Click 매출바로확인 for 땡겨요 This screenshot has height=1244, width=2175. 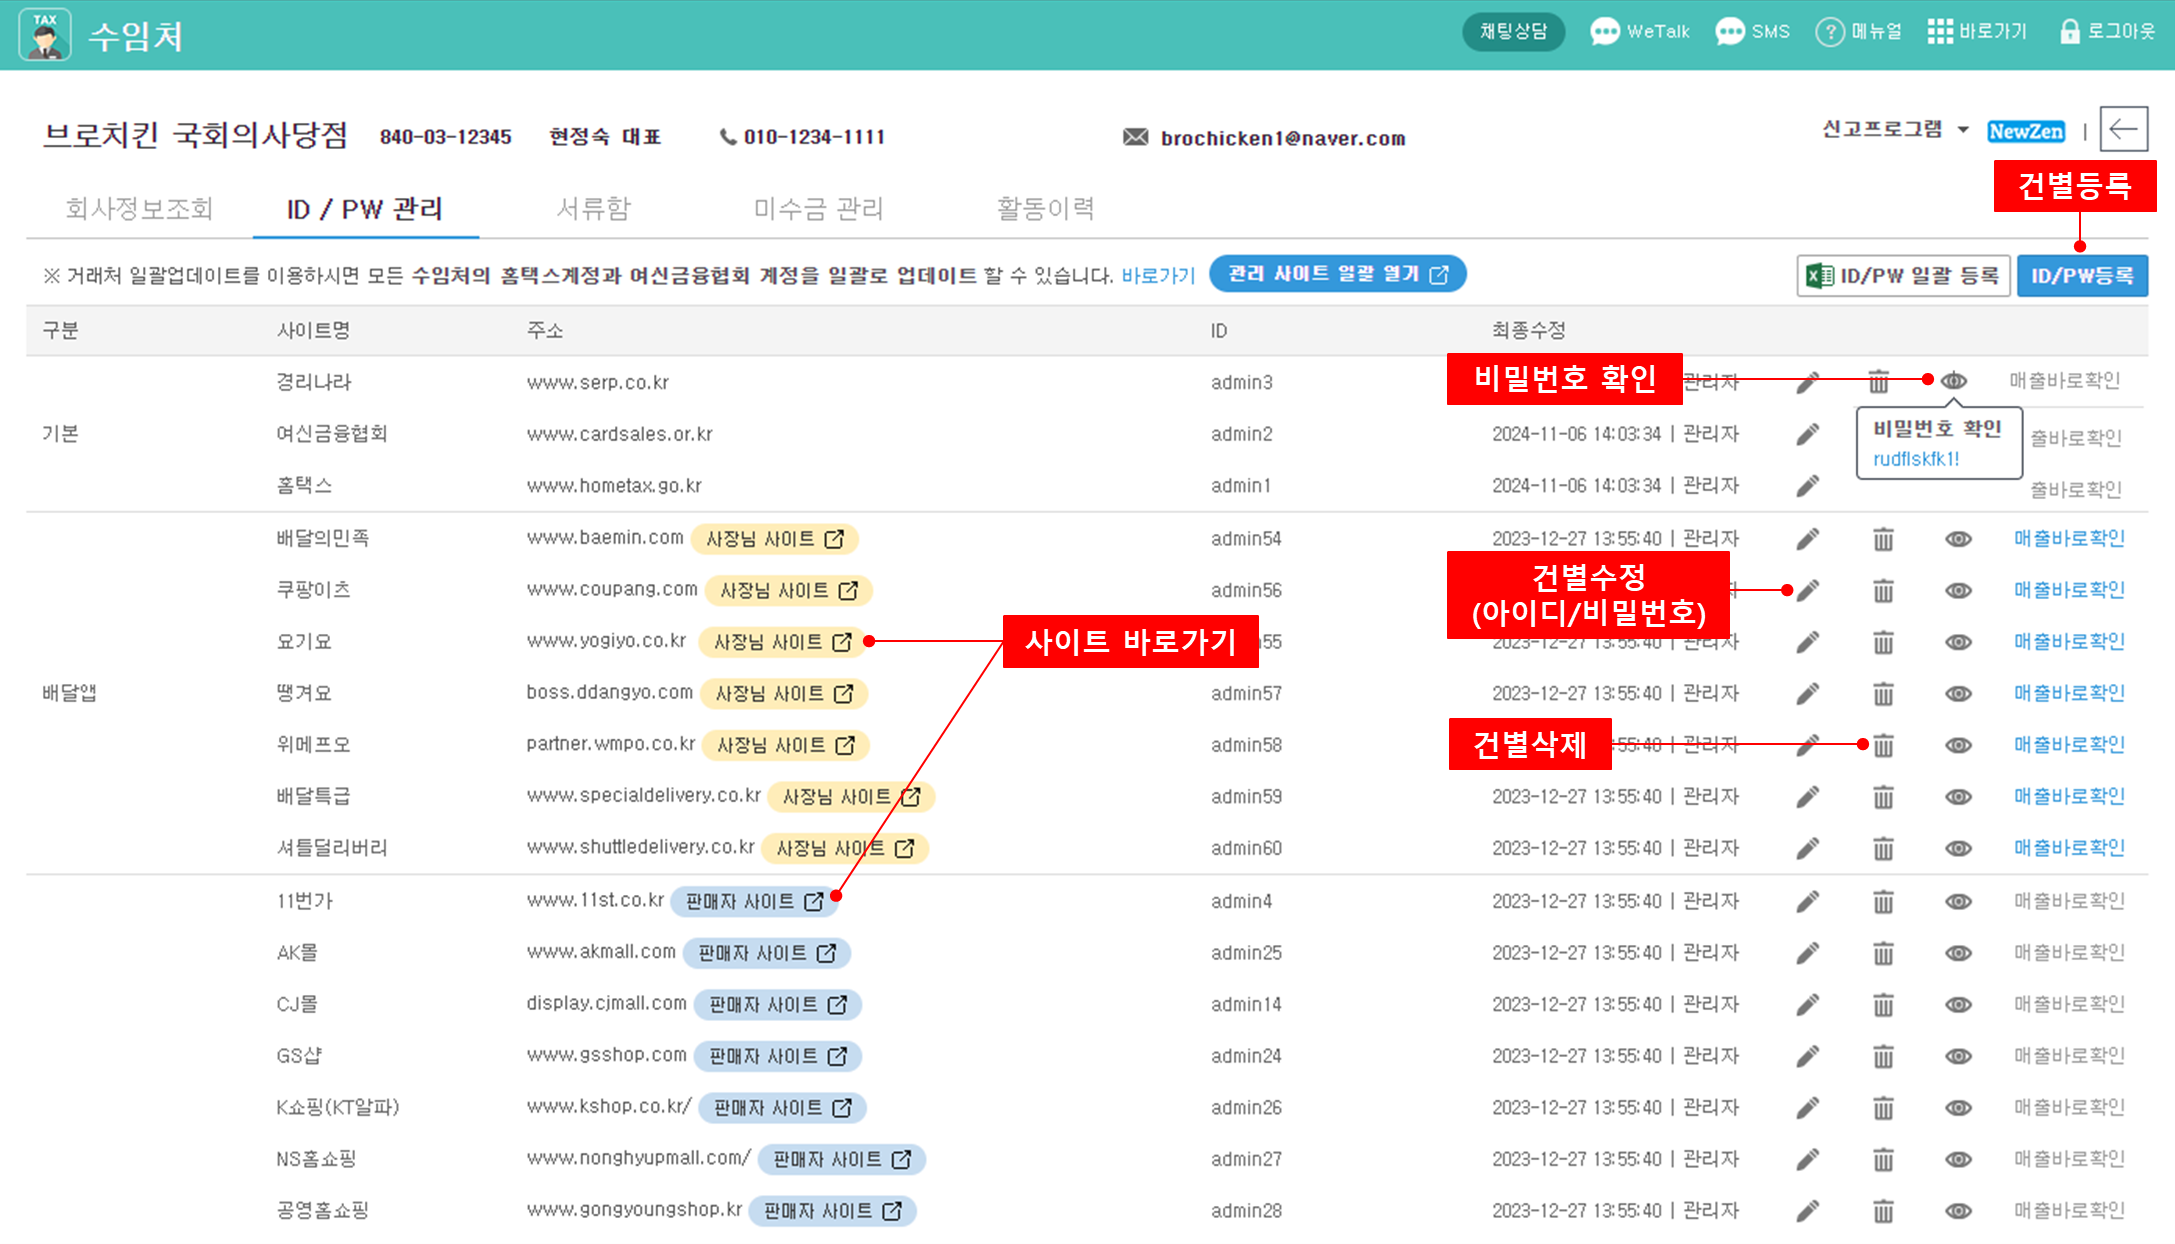[2069, 693]
